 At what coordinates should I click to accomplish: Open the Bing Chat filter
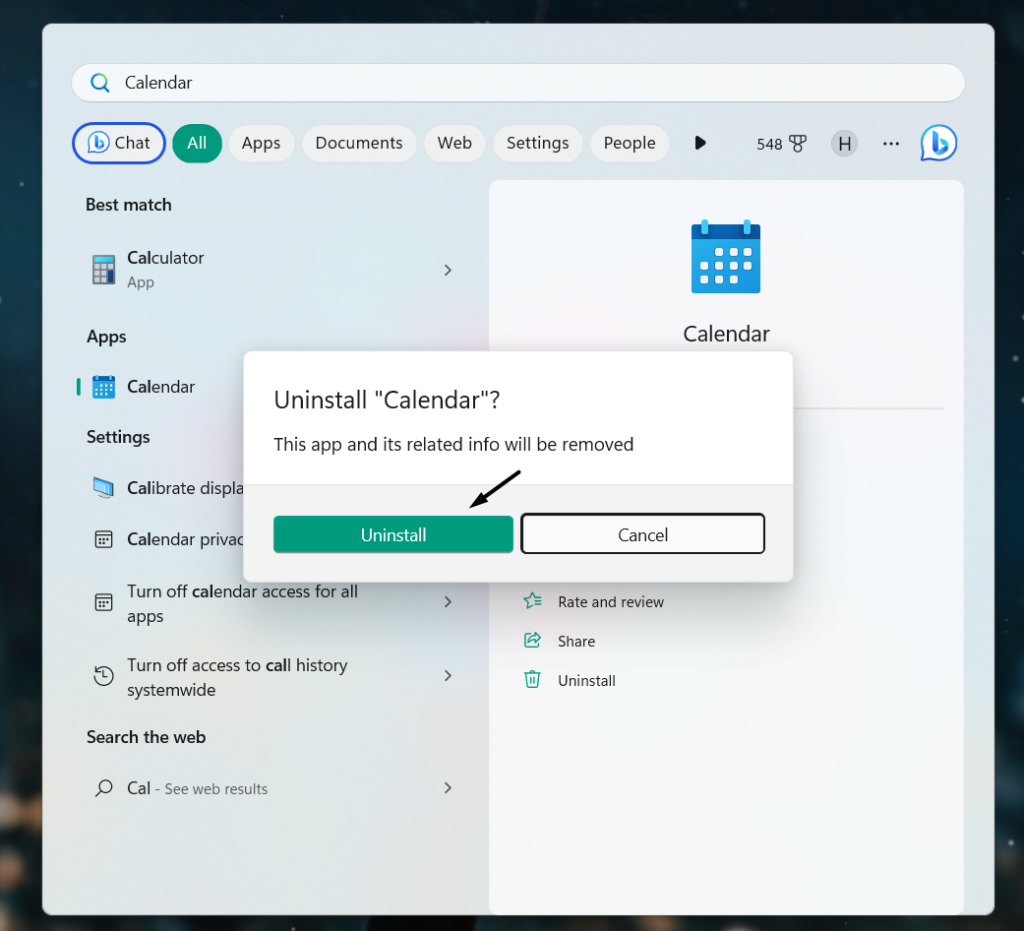119,143
